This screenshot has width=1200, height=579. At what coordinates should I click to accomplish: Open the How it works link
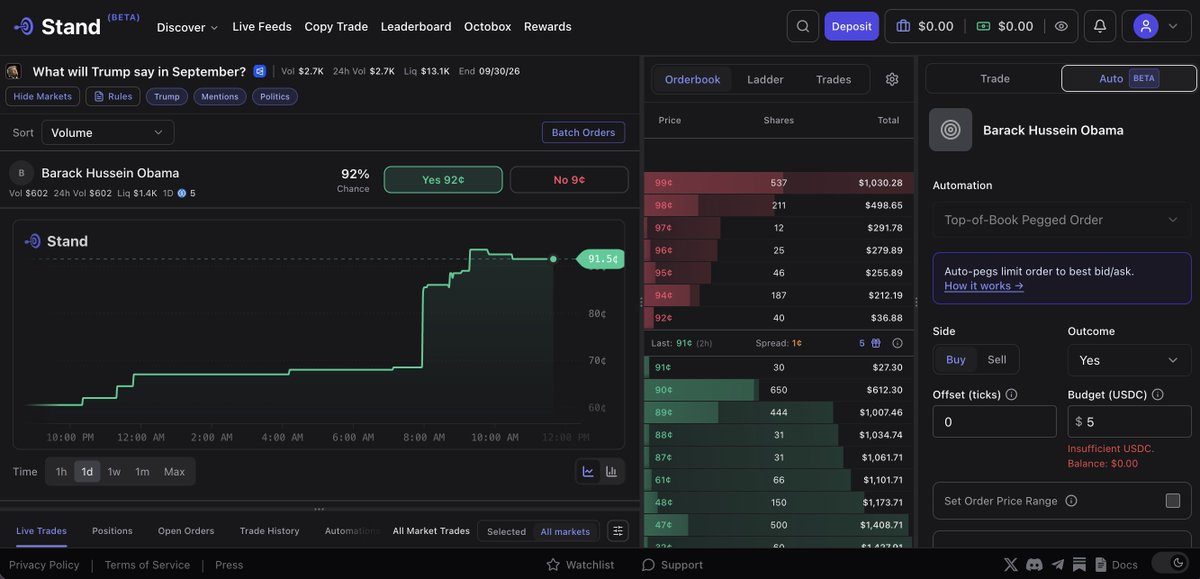pyautogui.click(x=984, y=286)
